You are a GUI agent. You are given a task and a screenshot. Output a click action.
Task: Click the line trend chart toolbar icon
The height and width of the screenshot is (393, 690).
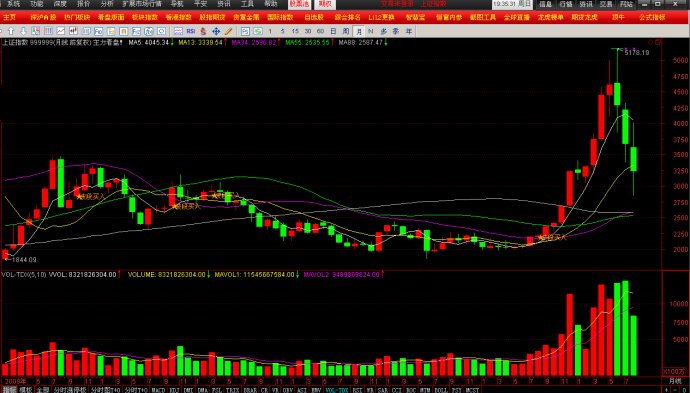(61, 31)
